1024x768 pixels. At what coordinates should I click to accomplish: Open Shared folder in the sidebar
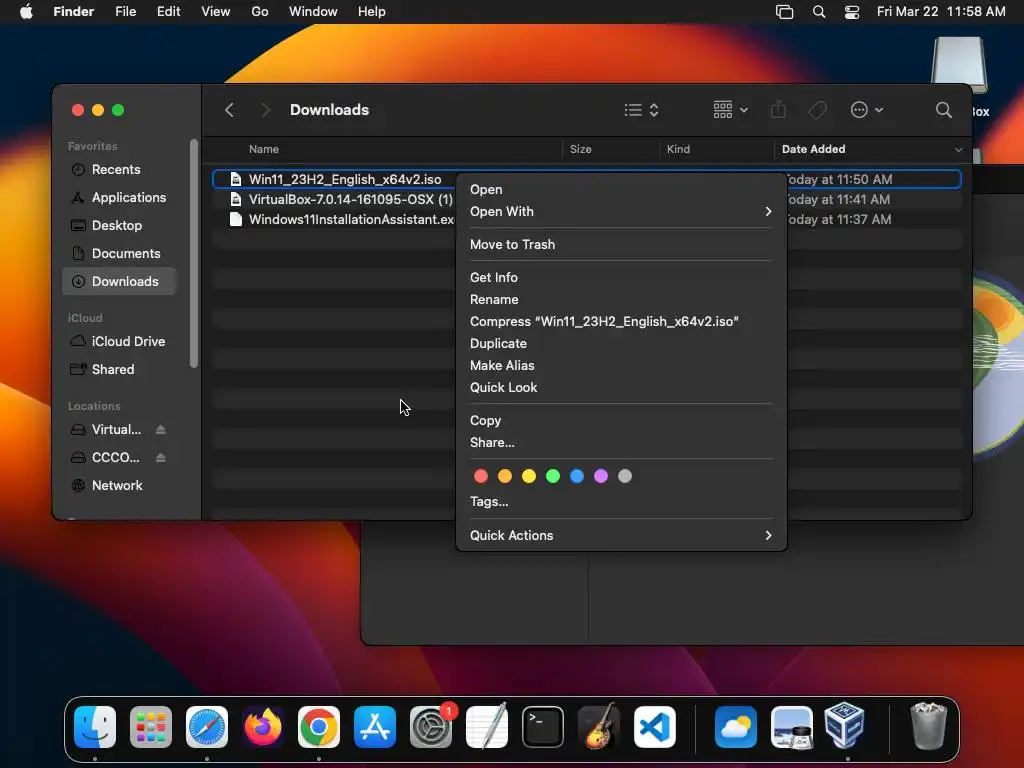(x=113, y=370)
